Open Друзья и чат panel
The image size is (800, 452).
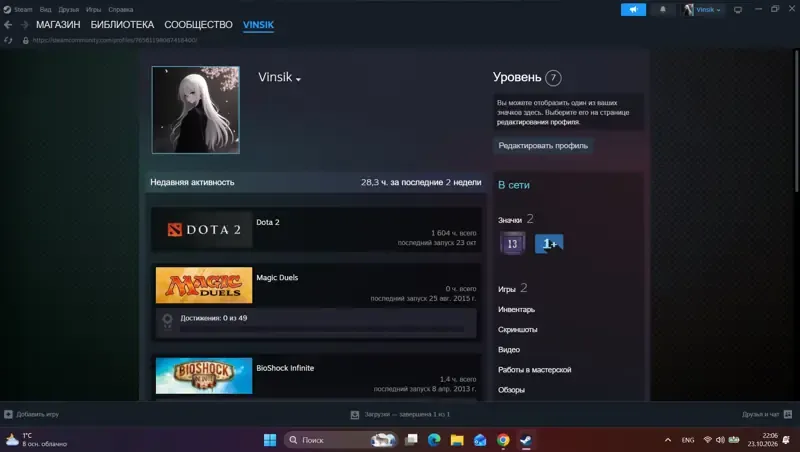pyautogui.click(x=766, y=414)
